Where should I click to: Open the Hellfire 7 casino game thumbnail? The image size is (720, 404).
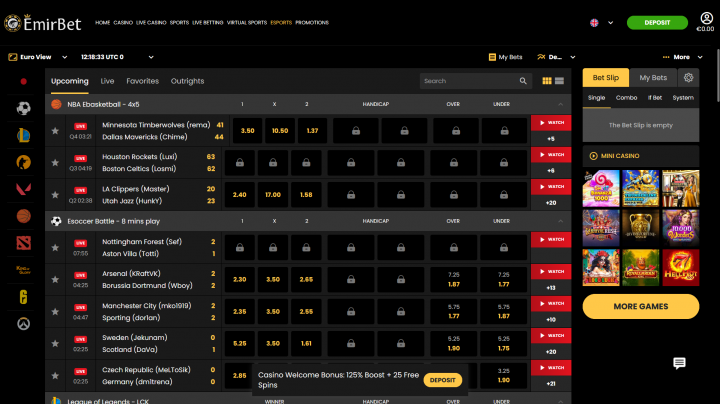[681, 268]
